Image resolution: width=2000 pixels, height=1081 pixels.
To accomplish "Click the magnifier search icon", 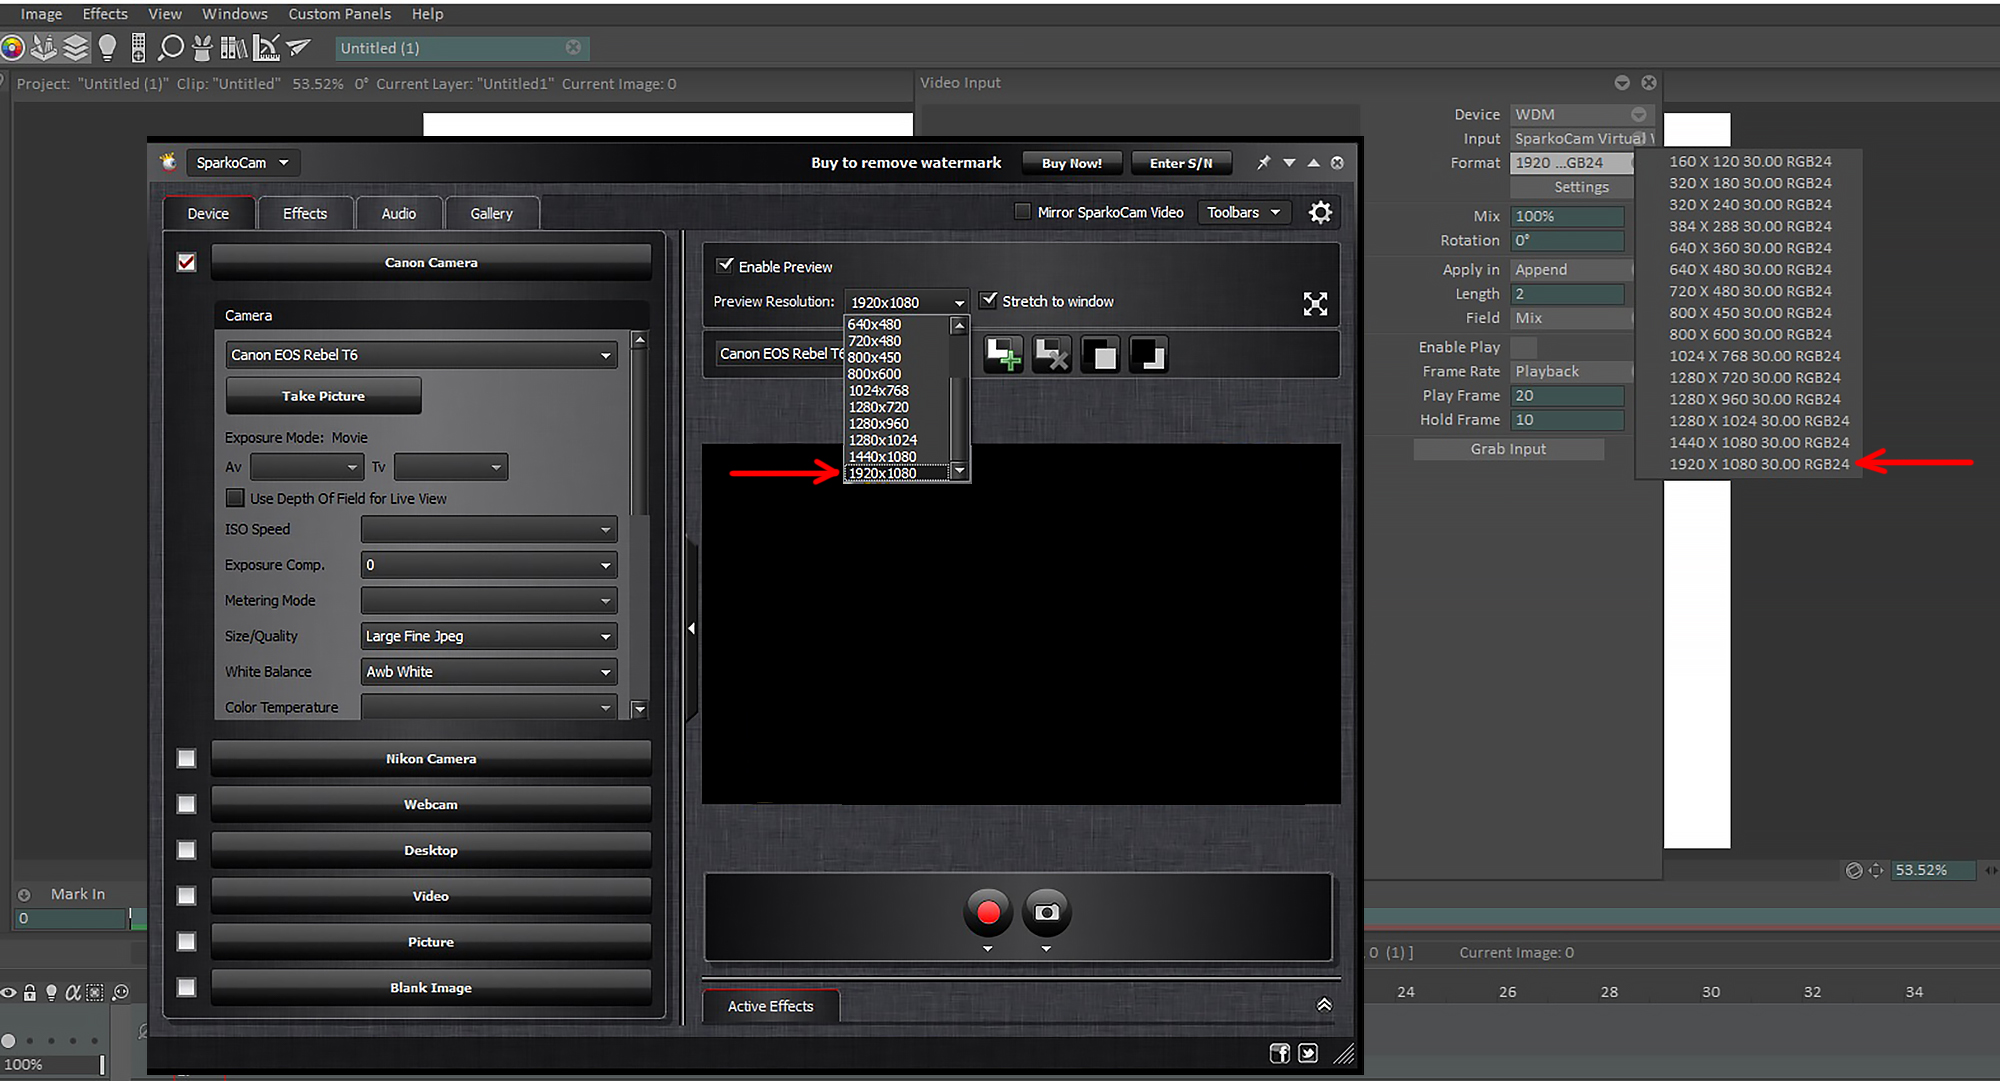I will click(x=171, y=47).
